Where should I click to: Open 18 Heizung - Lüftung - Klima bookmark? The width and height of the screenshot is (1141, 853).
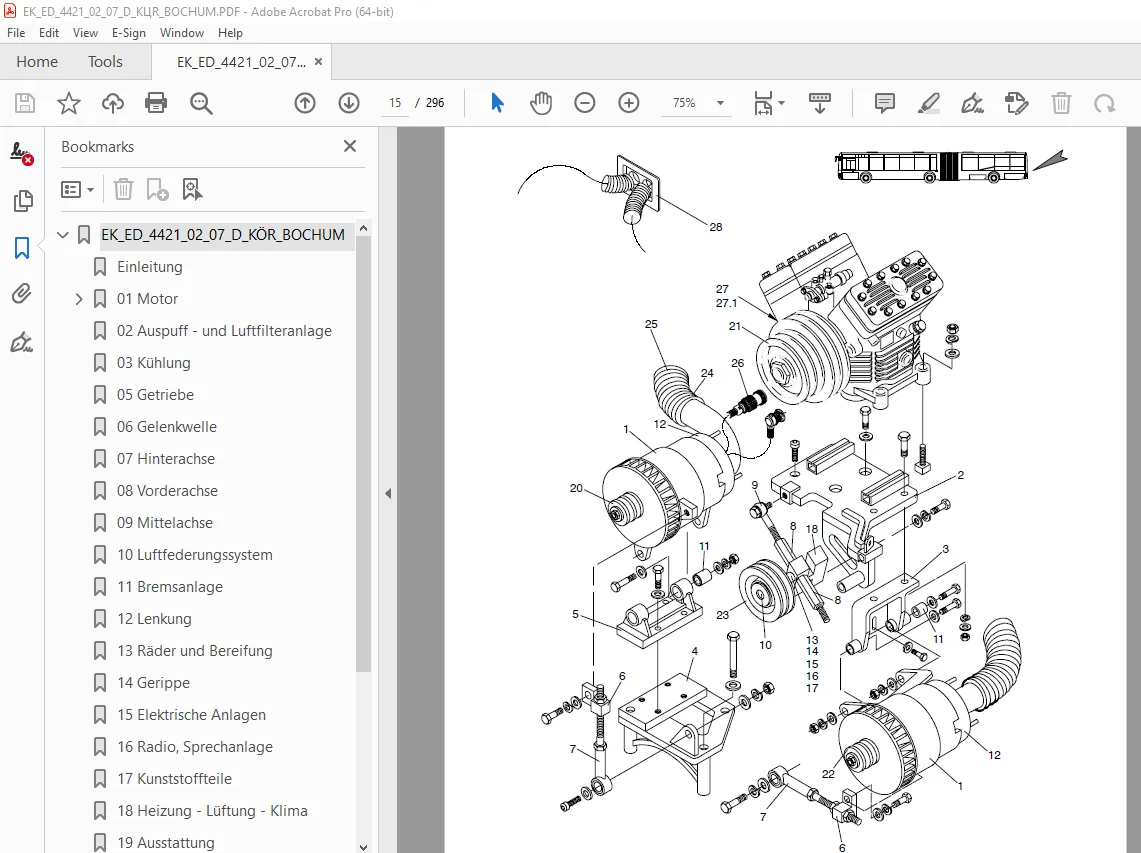pyautogui.click(x=212, y=812)
